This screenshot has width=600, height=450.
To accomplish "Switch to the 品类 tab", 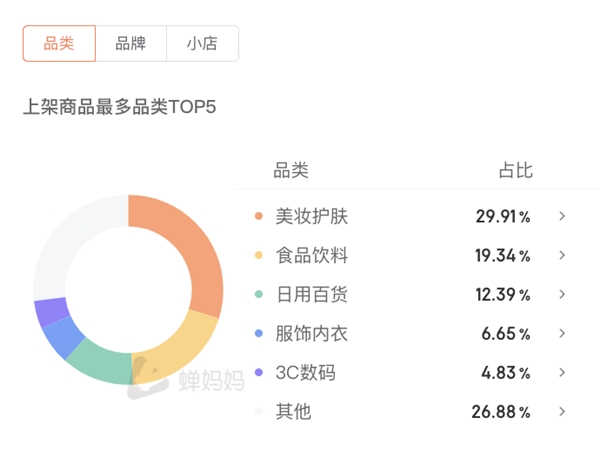I will click(59, 43).
